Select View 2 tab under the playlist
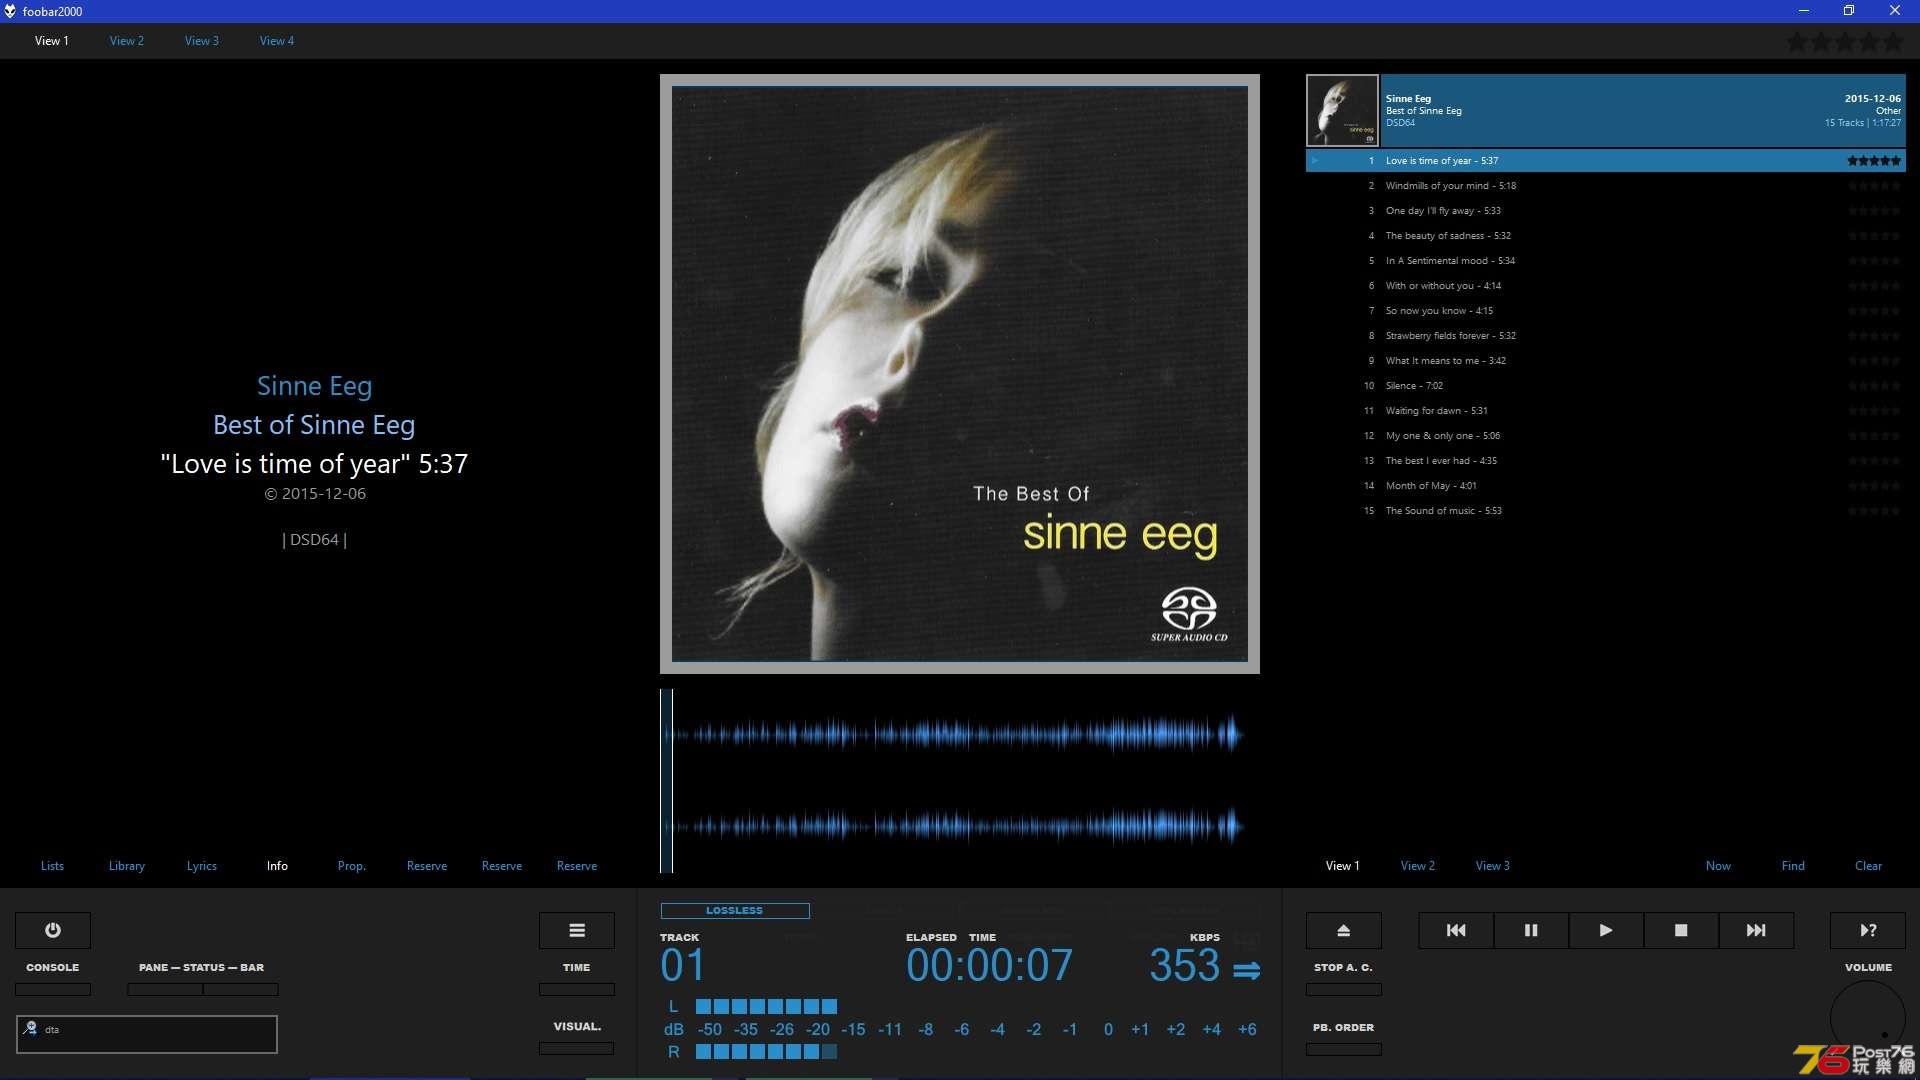This screenshot has width=1920, height=1080. 1418,866
